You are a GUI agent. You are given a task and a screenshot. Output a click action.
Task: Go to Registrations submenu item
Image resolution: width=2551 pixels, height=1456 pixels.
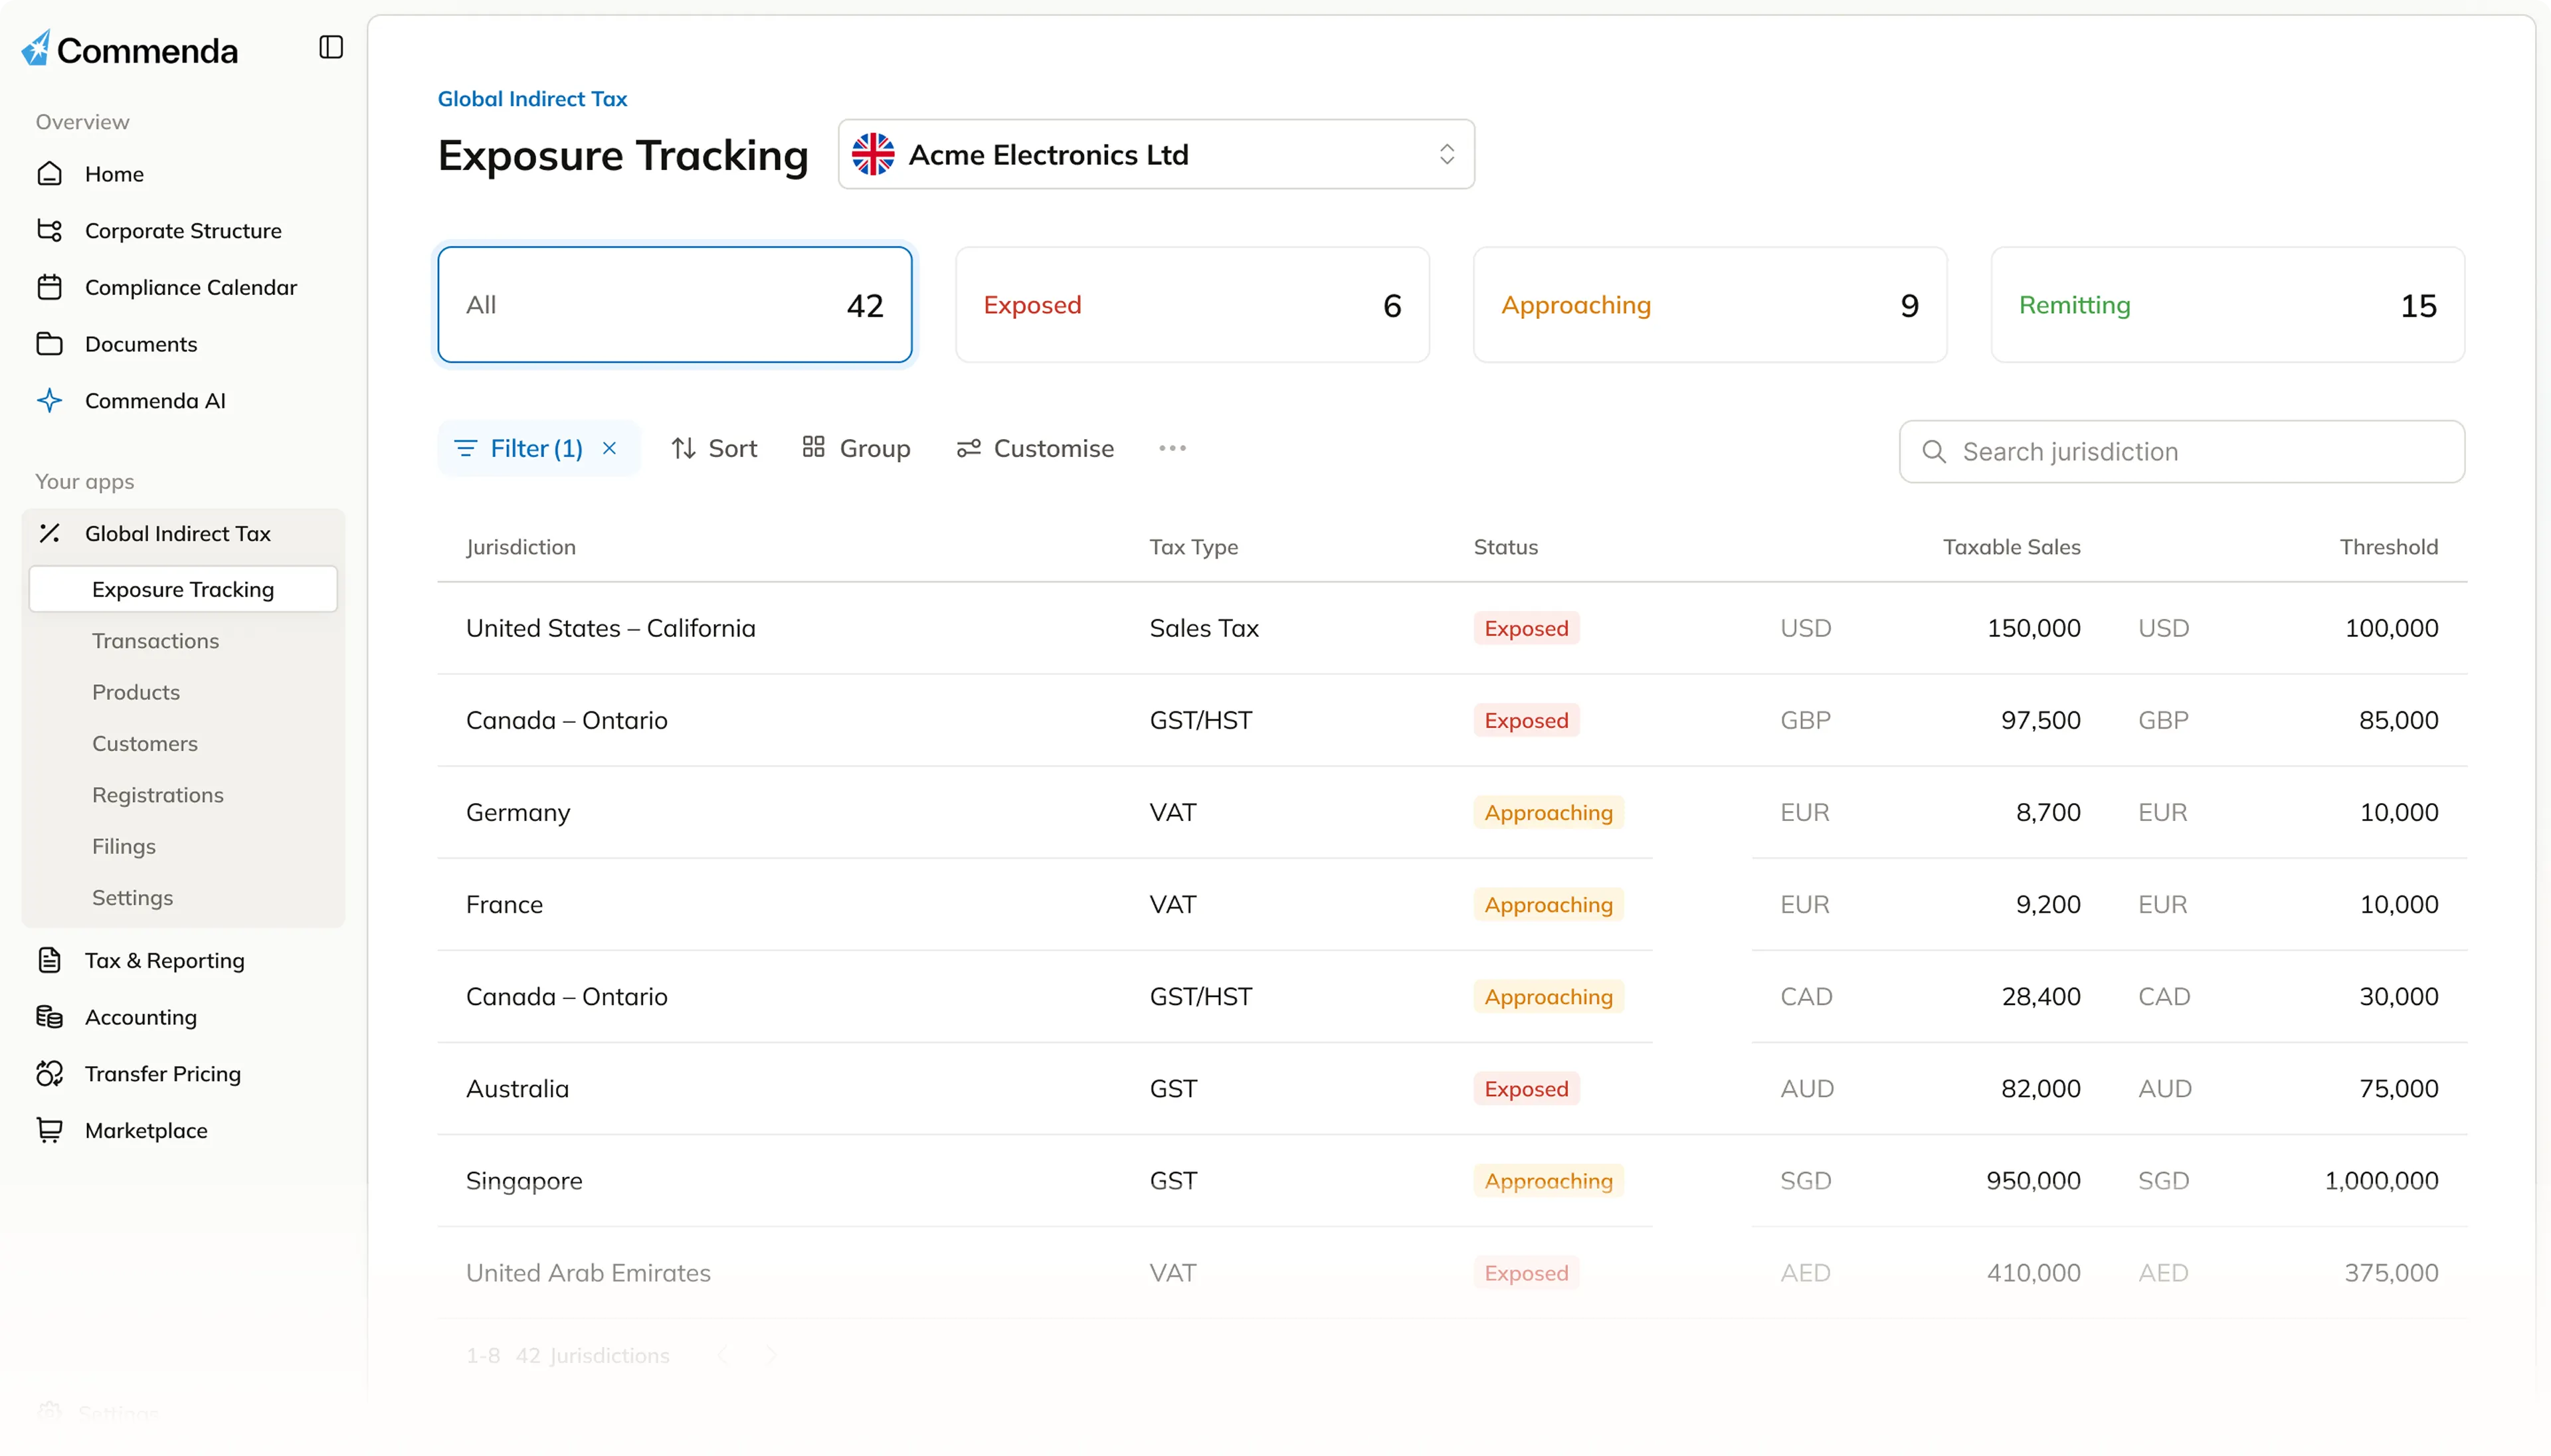[x=158, y=795]
